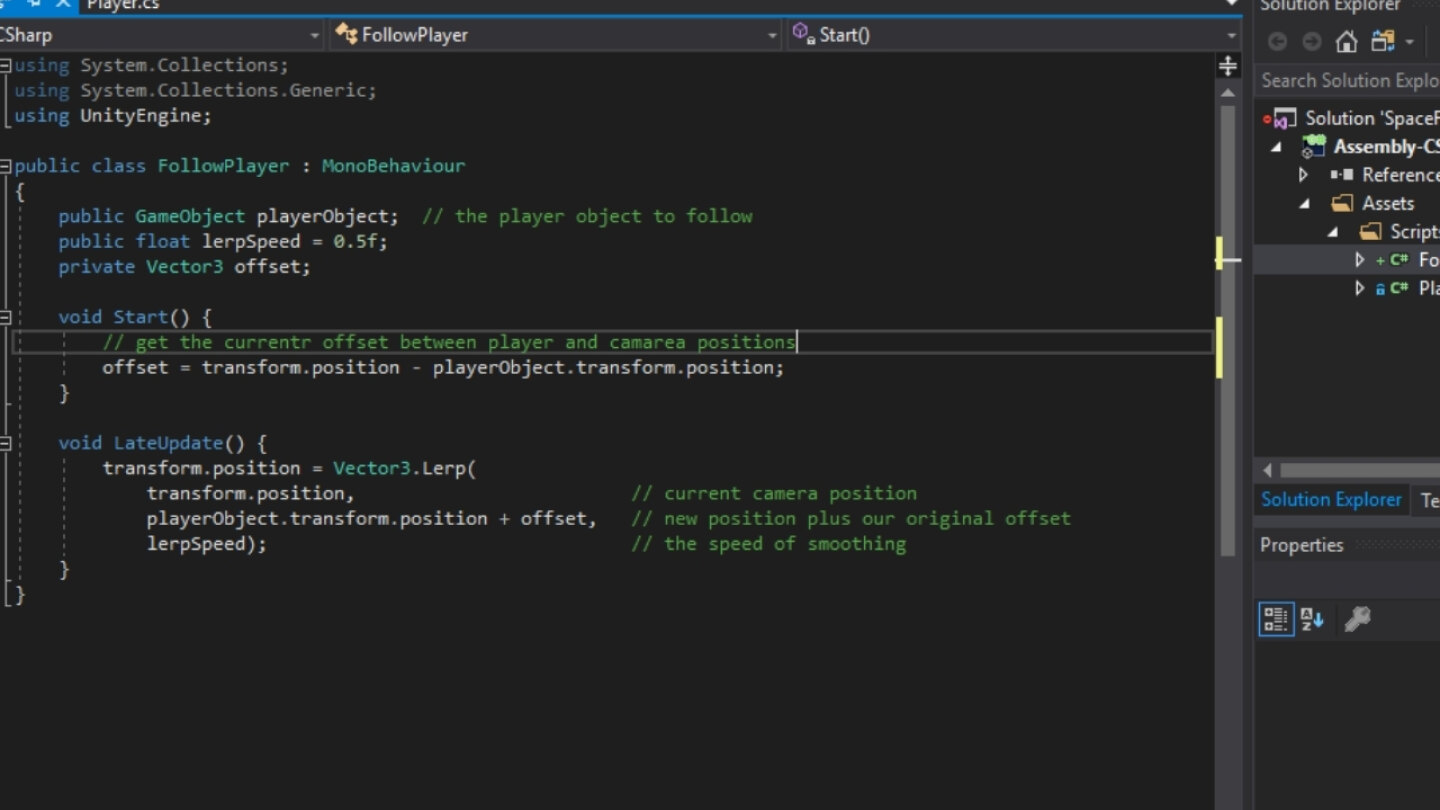The height and width of the screenshot is (810, 1440).
Task: Click the '// the speed of smoothing' comment
Action: (768, 544)
